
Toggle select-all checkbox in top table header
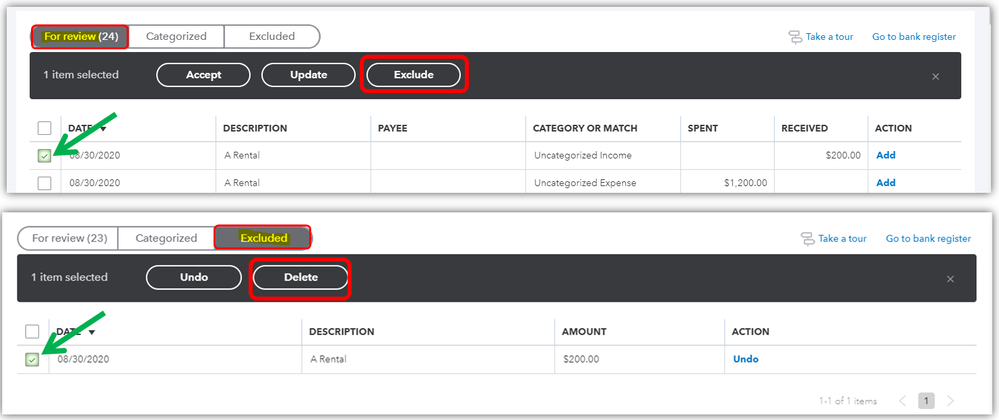(x=44, y=128)
